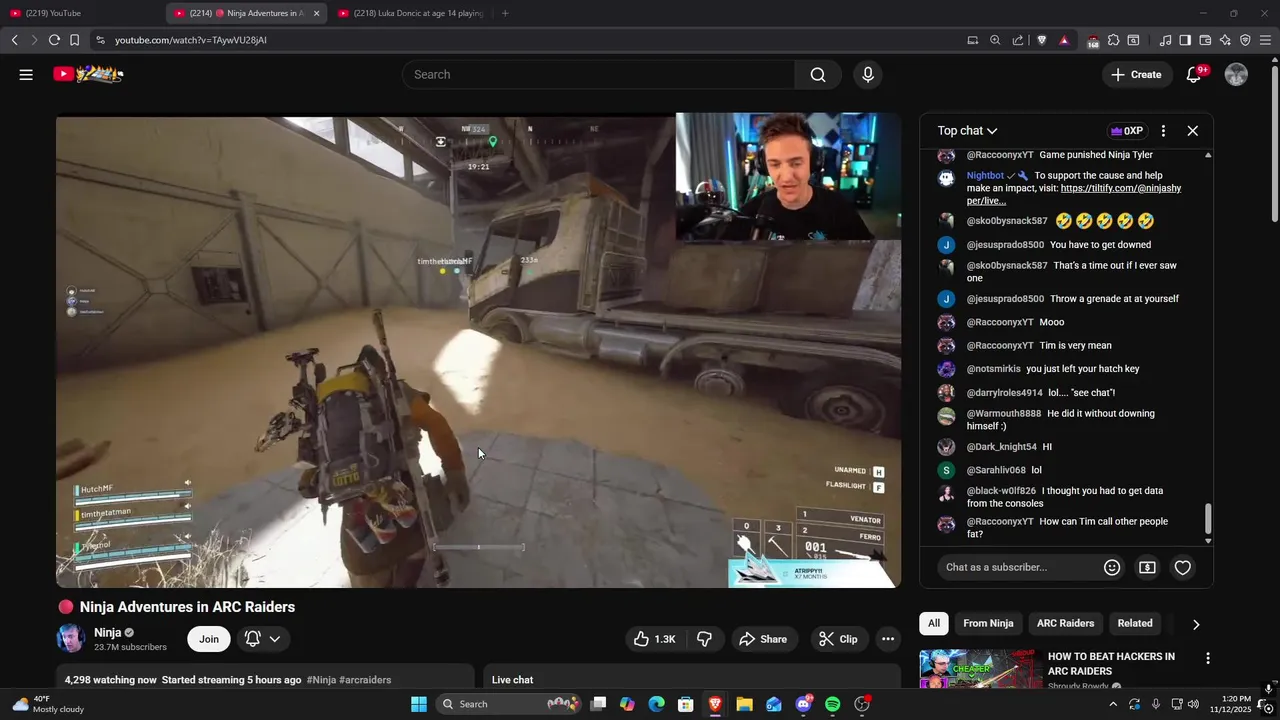Open Brave Leo AI sparkle icon
1280x720 pixels.
point(1225,40)
